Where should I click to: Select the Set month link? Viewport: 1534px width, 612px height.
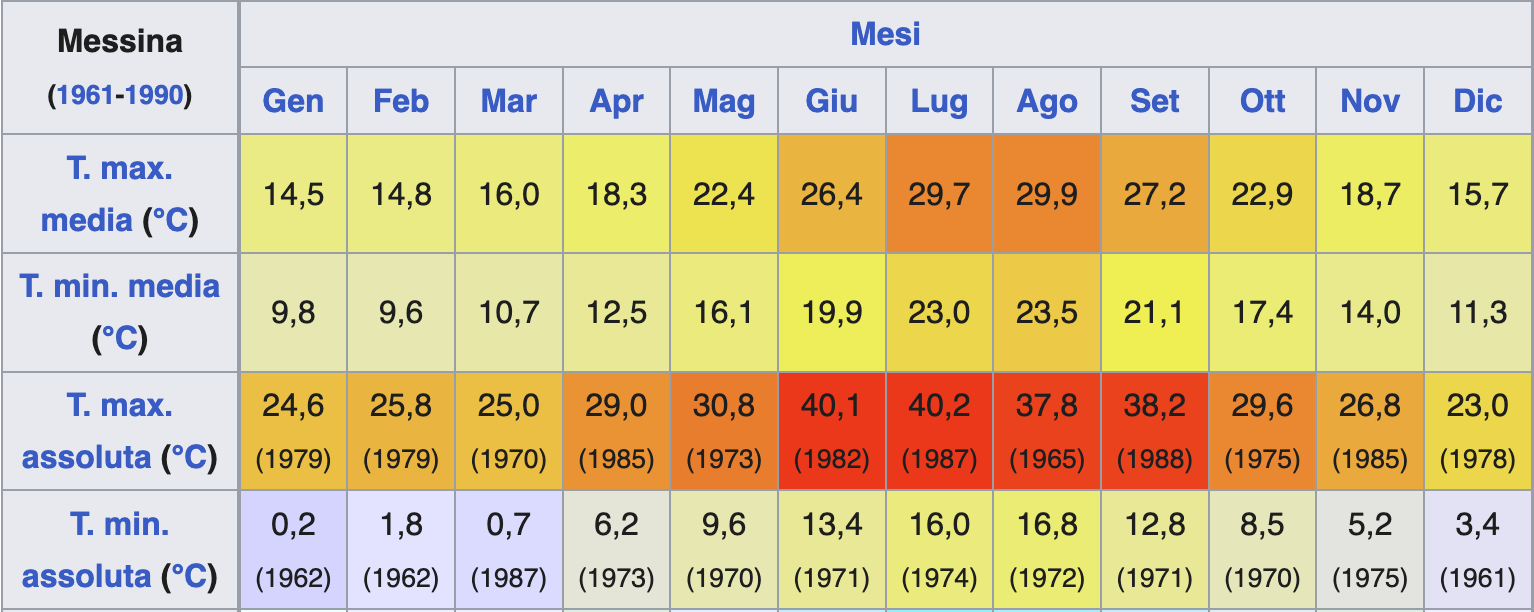click(x=1155, y=101)
